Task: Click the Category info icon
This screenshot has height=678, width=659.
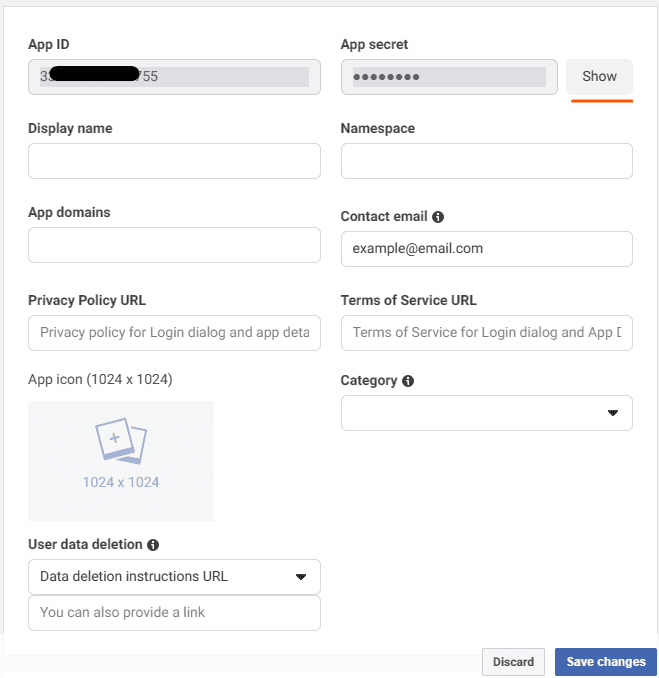Action: pos(408,381)
